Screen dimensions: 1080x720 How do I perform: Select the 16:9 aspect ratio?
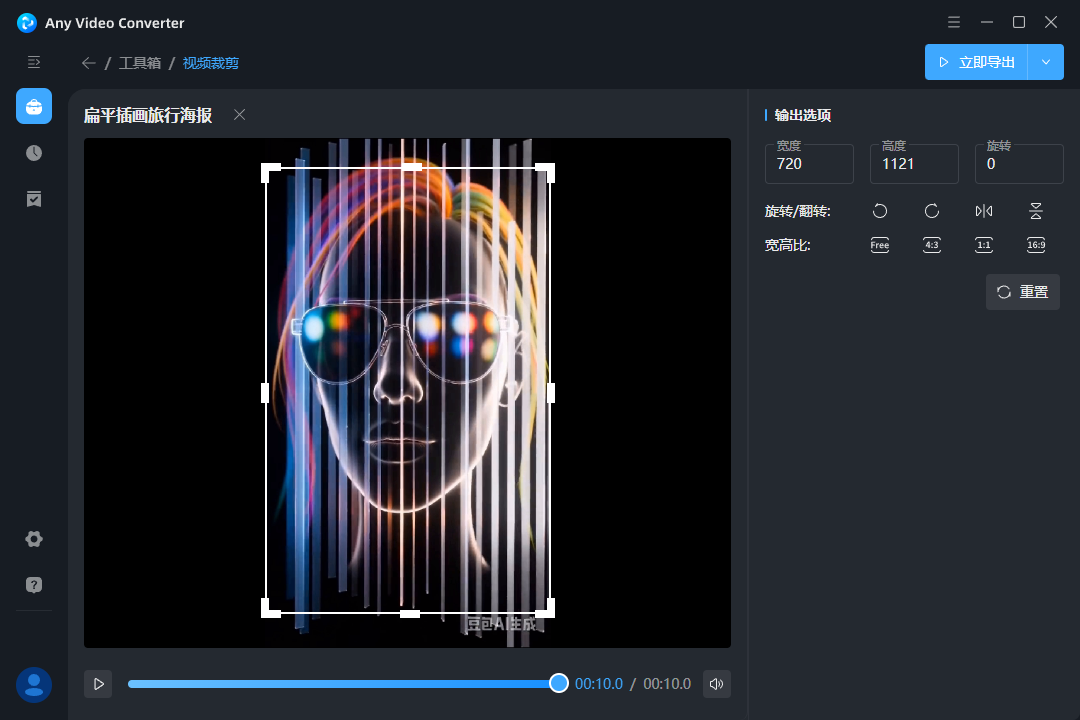click(1036, 245)
